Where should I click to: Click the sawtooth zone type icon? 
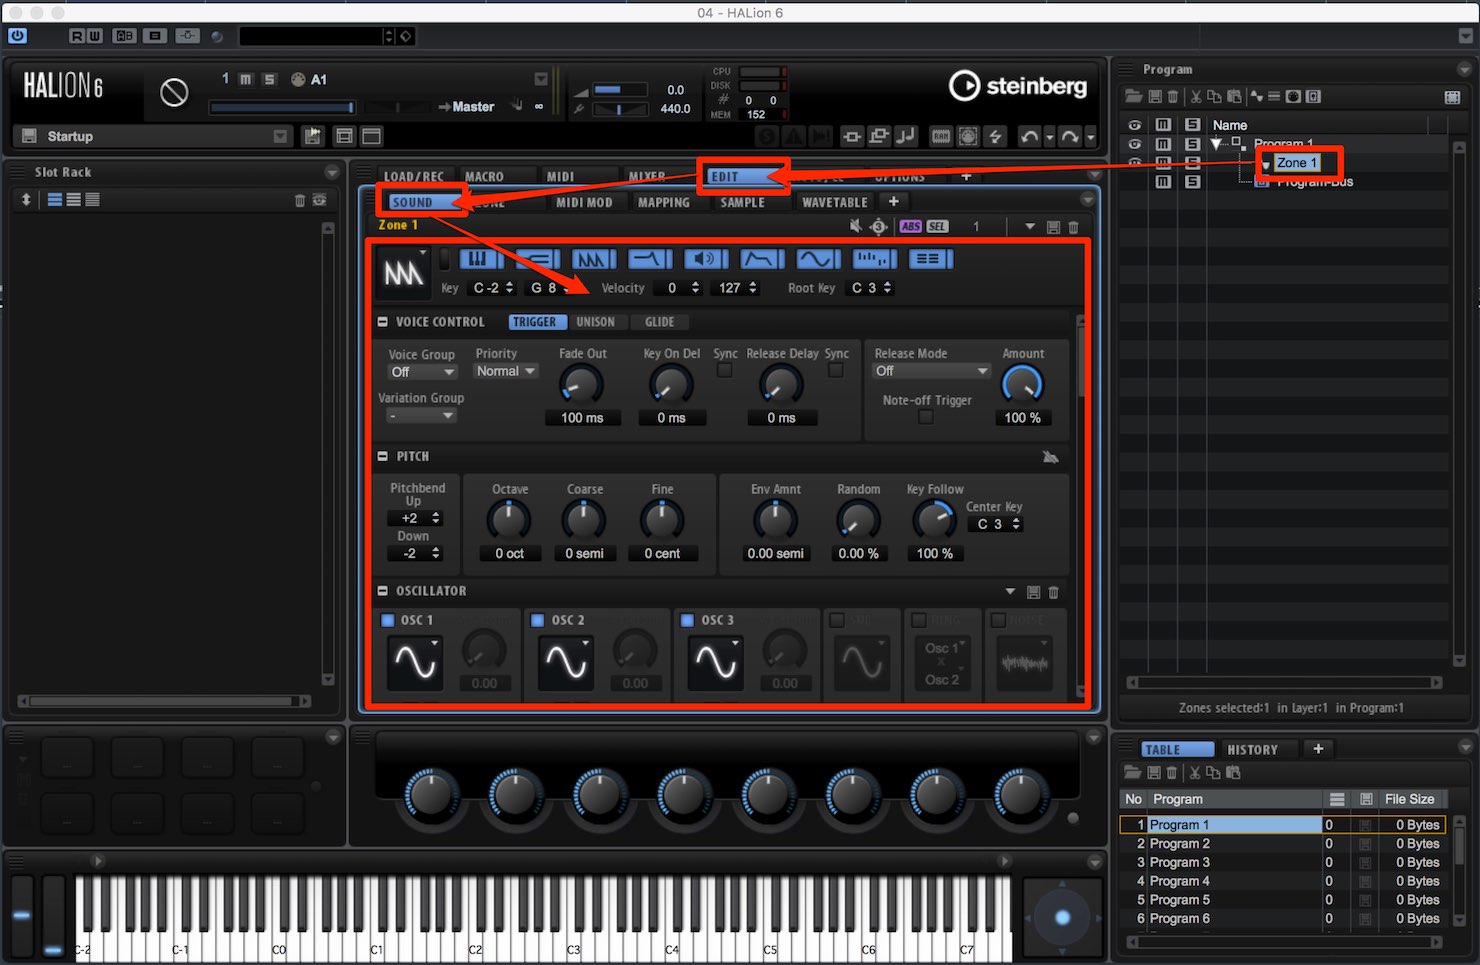pyautogui.click(x=404, y=272)
